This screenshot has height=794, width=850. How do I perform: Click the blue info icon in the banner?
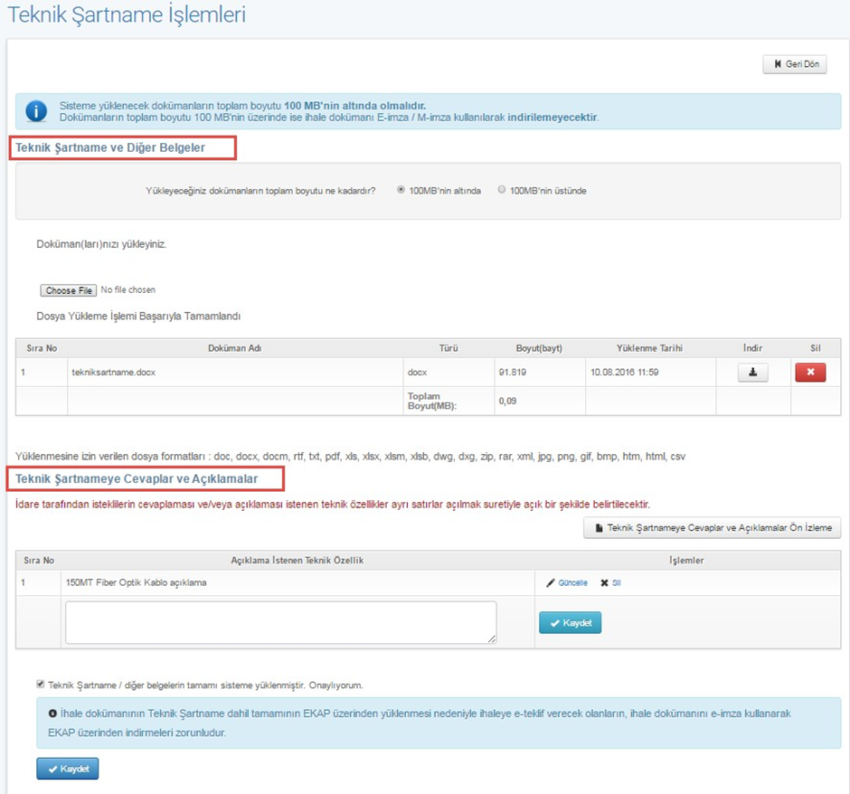point(36,111)
